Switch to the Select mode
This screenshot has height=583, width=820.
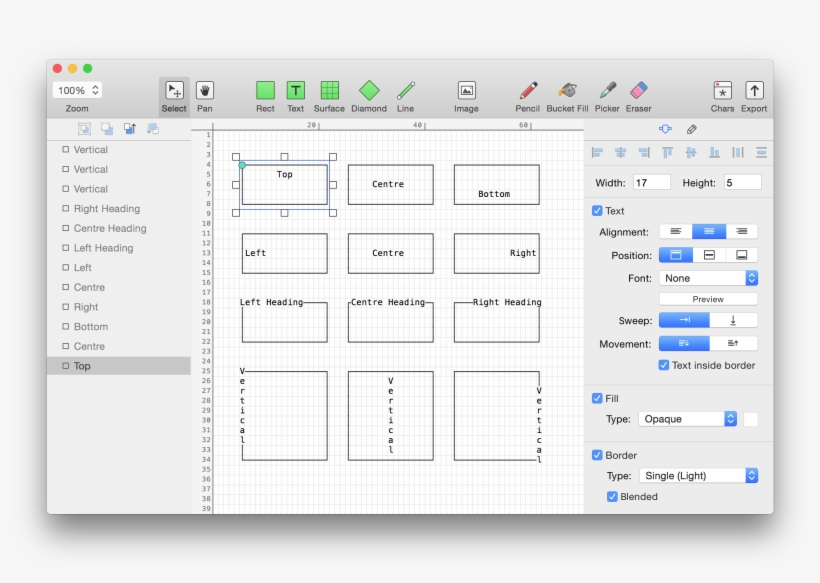coord(173,90)
